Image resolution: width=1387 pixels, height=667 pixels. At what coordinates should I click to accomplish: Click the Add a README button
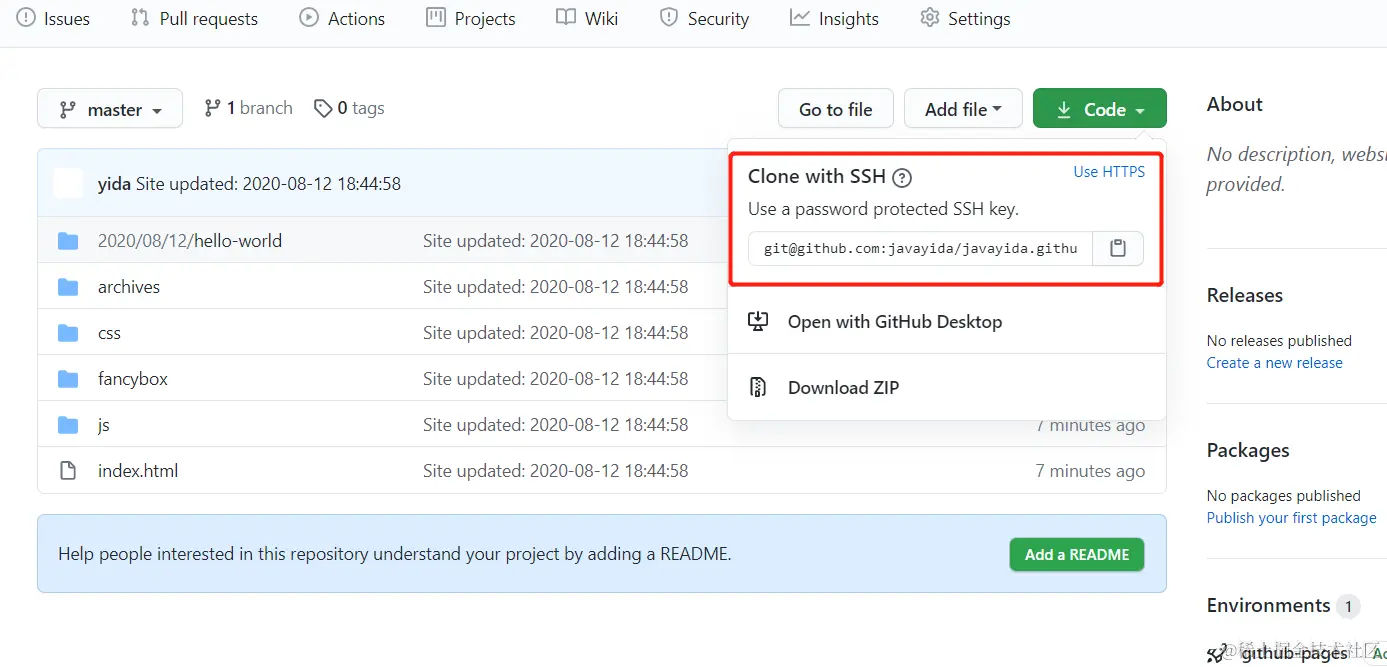pyautogui.click(x=1077, y=554)
